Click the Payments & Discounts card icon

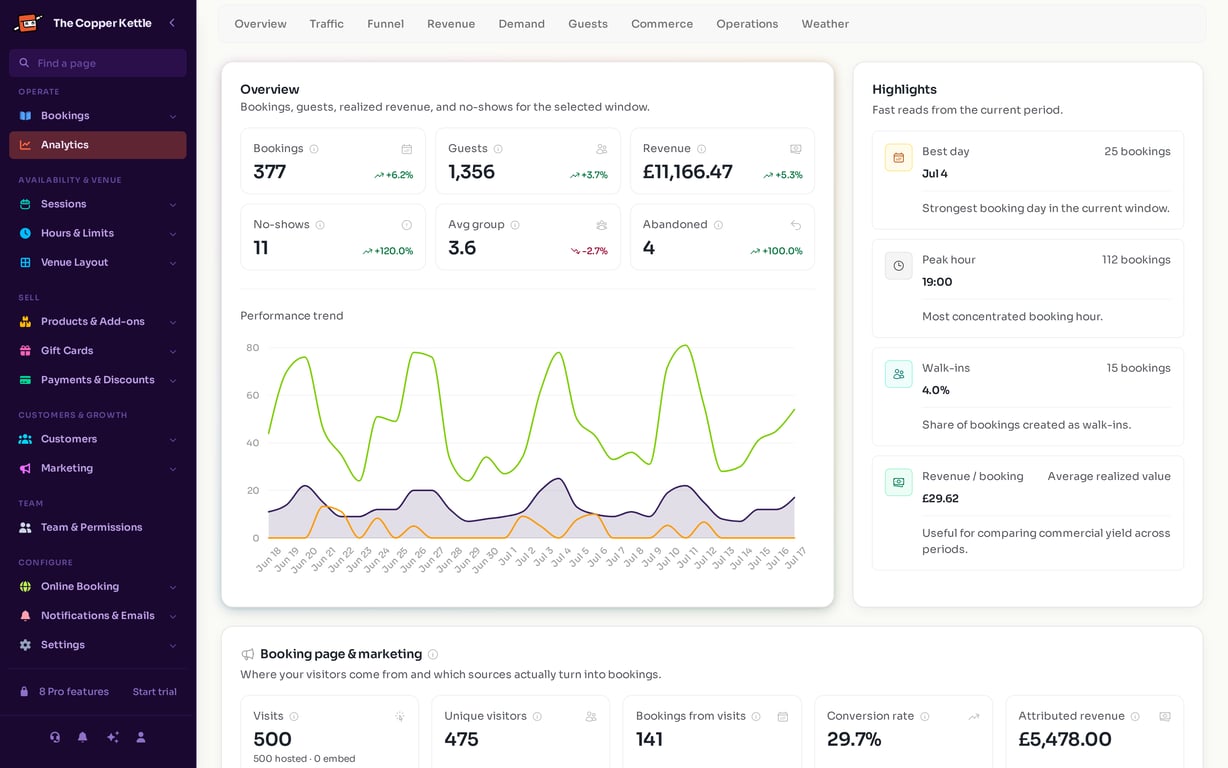tap(25, 380)
